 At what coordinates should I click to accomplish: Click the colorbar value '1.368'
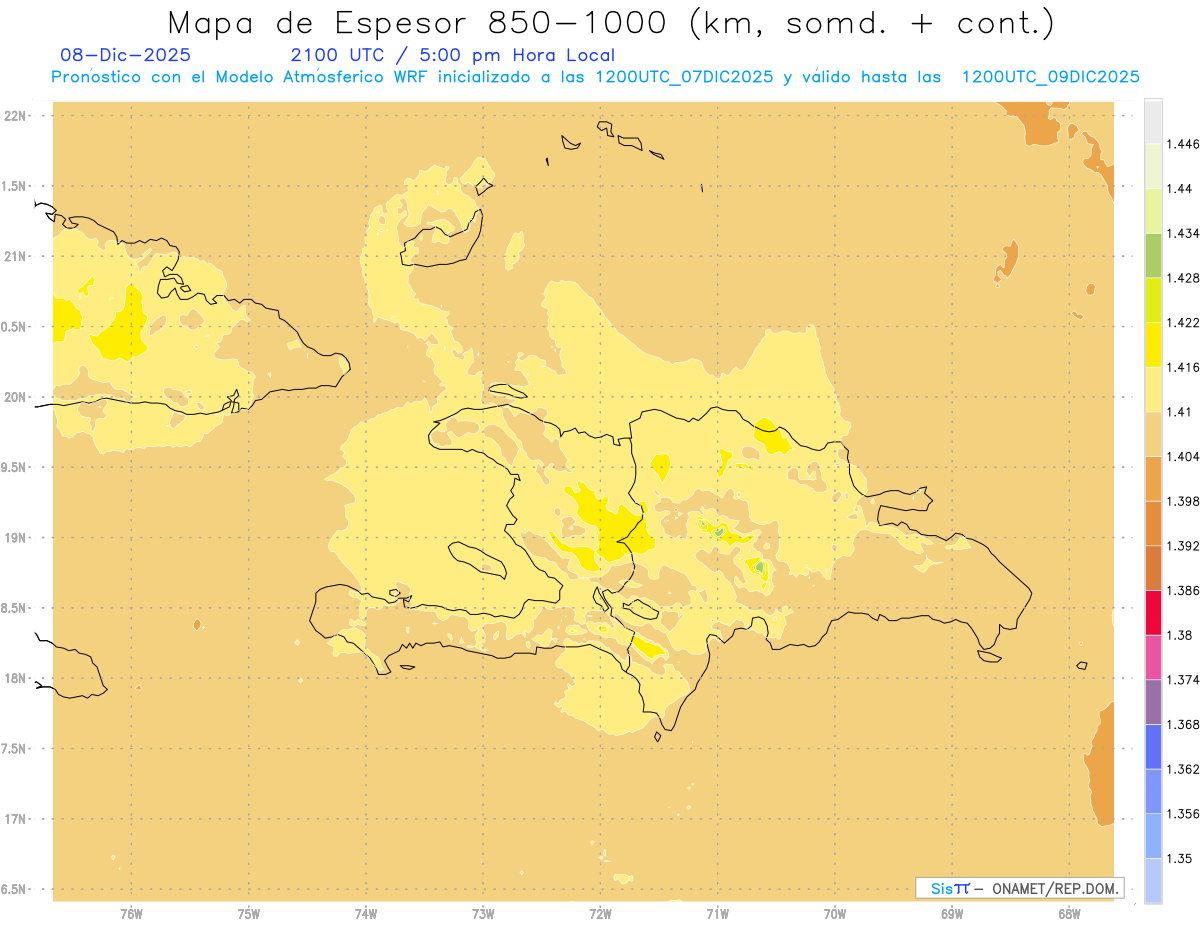[x=1184, y=724]
